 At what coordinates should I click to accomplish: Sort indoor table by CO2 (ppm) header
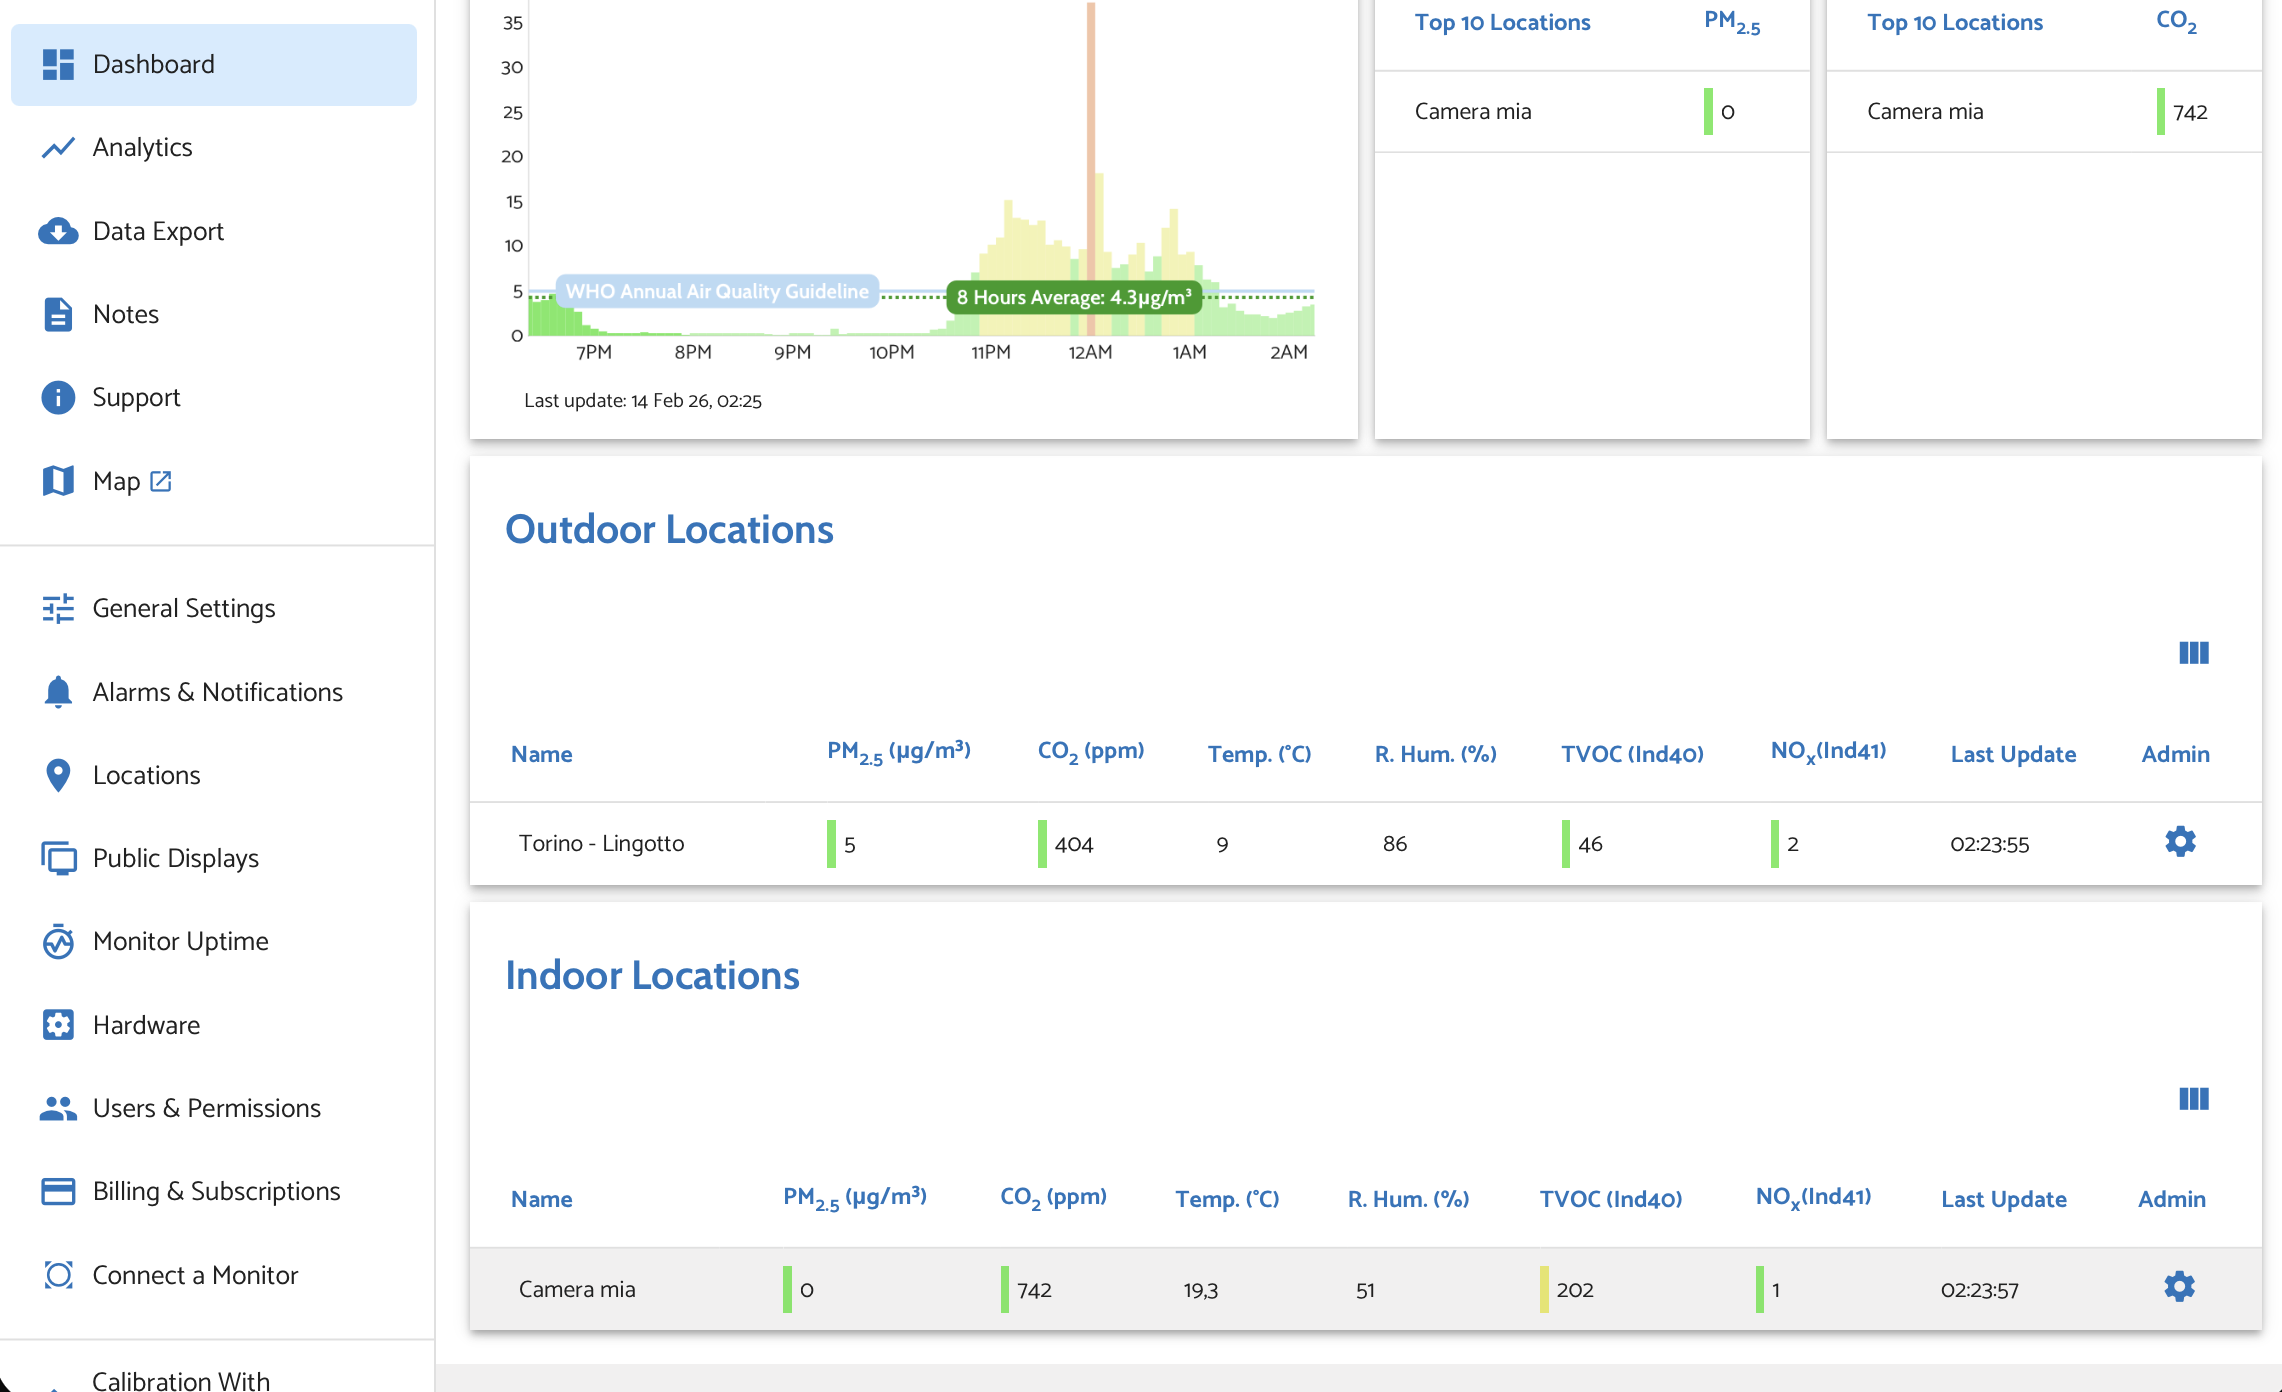click(1052, 1198)
